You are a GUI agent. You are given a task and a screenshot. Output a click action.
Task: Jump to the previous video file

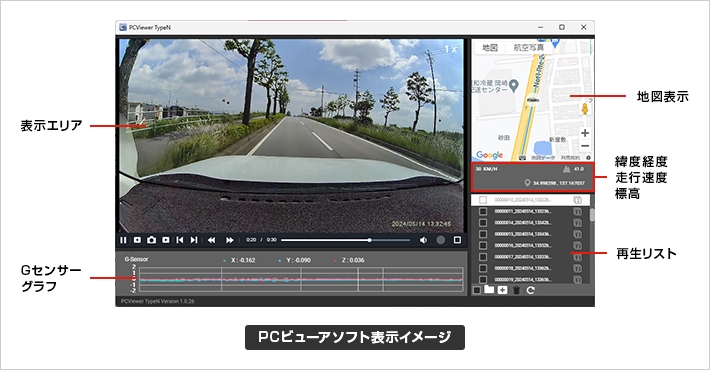point(180,240)
